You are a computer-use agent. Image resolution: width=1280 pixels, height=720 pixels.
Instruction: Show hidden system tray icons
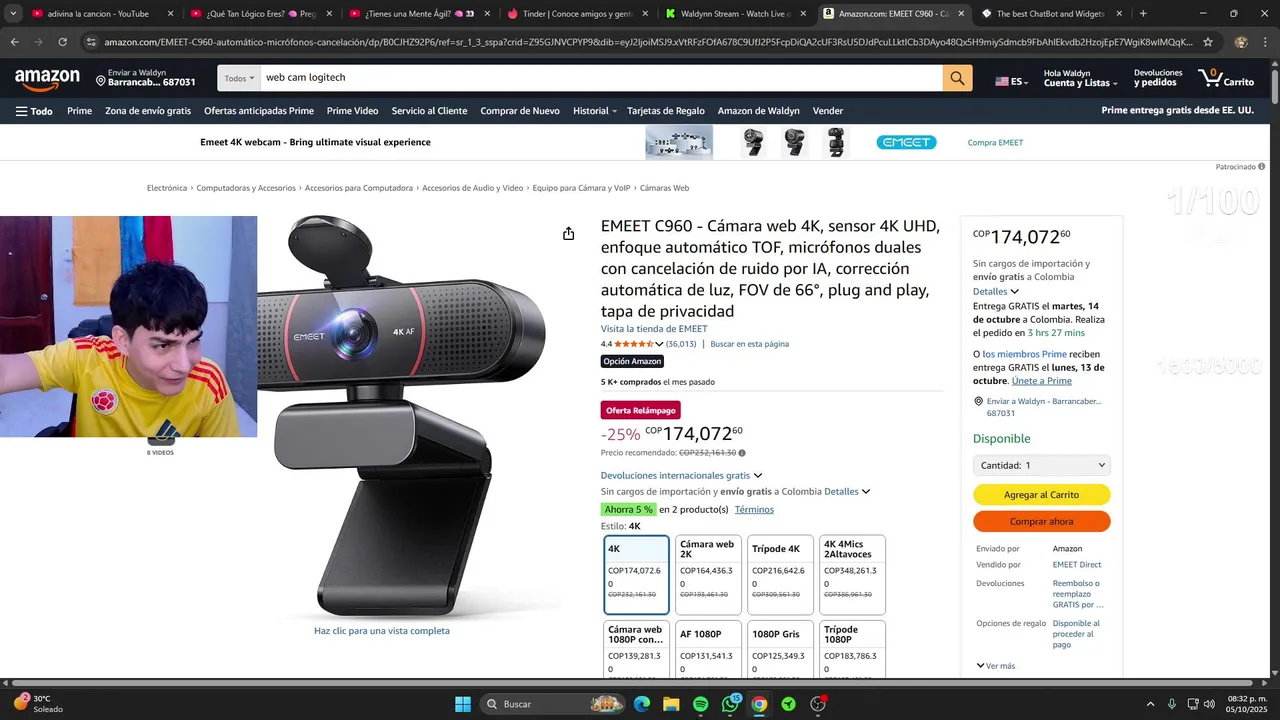[x=1150, y=704]
